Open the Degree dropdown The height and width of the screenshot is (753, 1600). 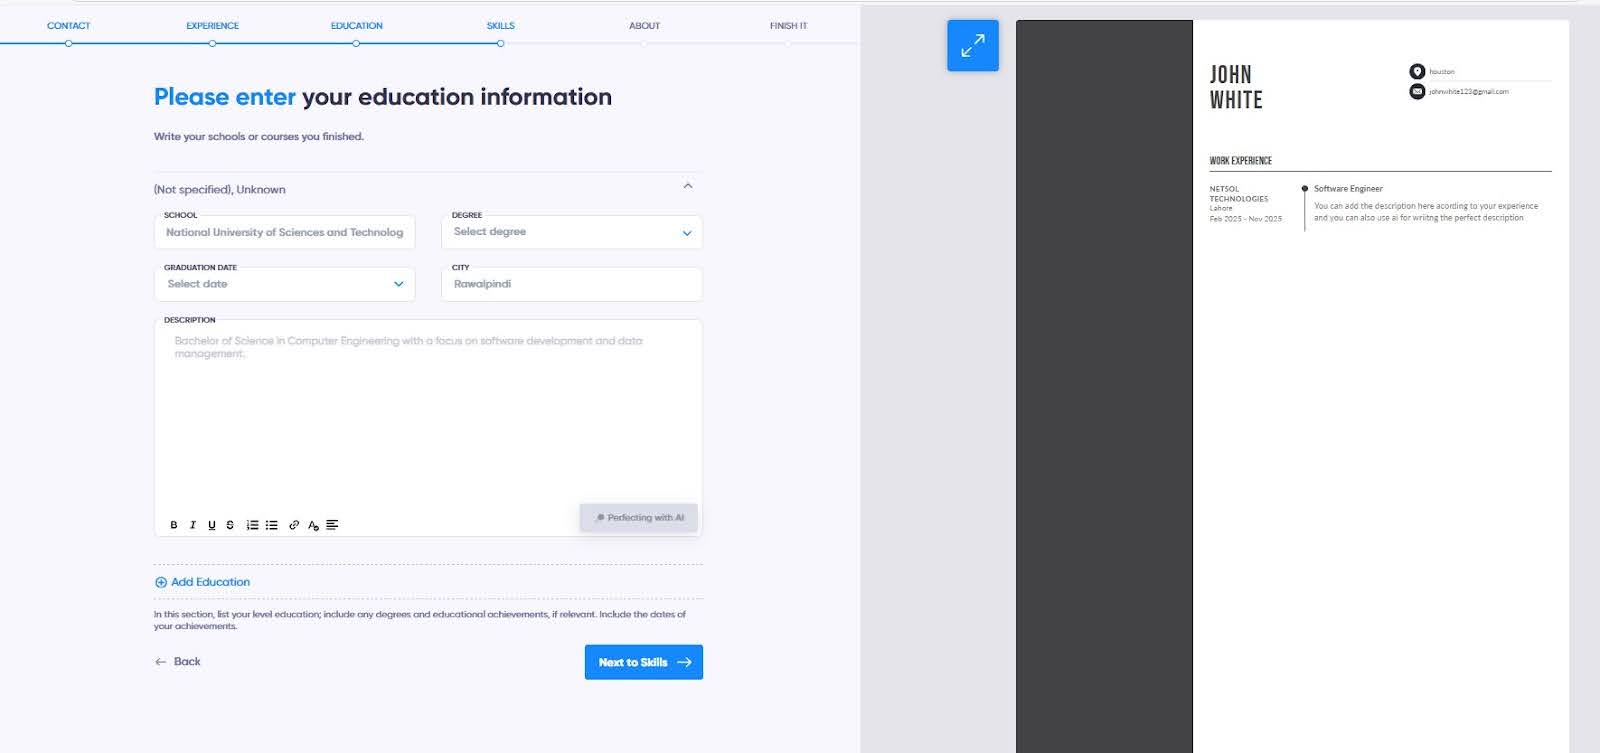pos(572,232)
